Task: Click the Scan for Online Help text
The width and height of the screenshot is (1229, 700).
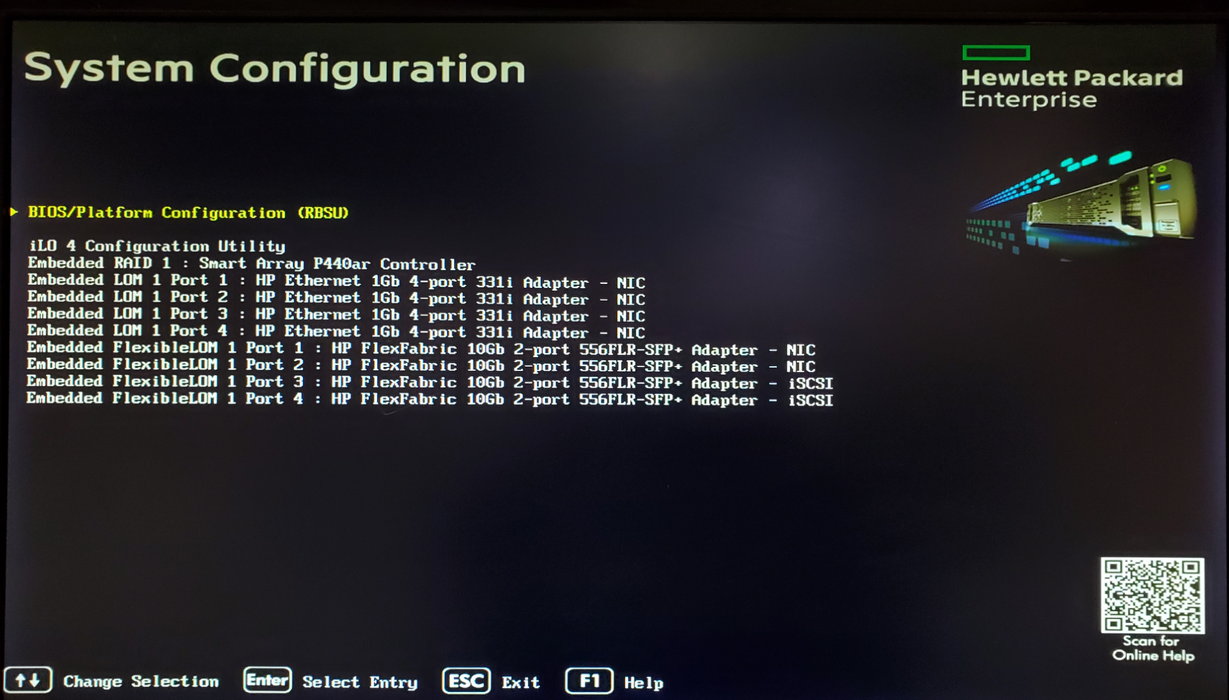Action: click(x=1153, y=648)
